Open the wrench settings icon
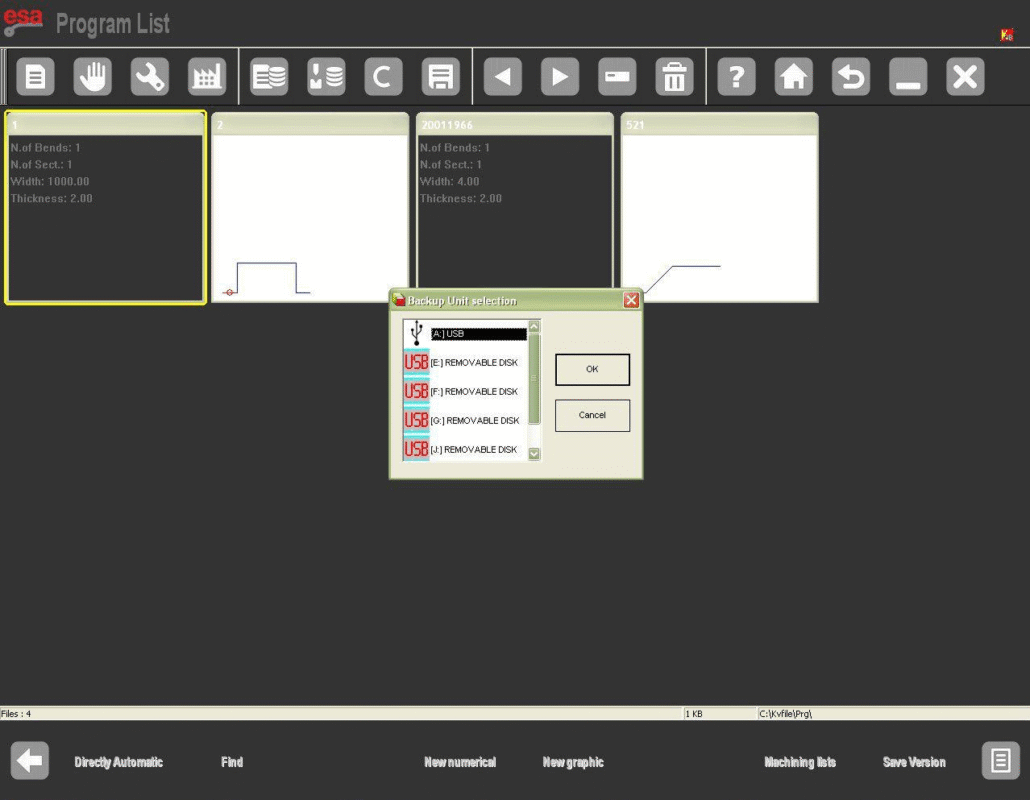The image size is (1030, 800). click(150, 77)
